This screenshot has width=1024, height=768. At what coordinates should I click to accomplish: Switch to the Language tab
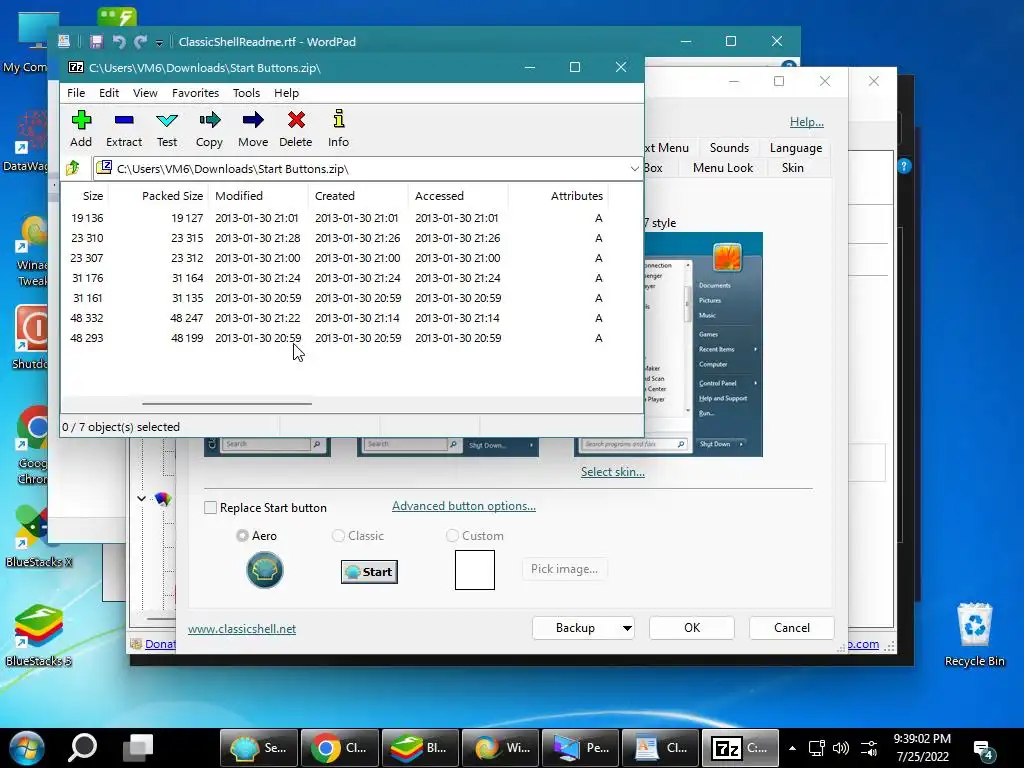click(795, 148)
